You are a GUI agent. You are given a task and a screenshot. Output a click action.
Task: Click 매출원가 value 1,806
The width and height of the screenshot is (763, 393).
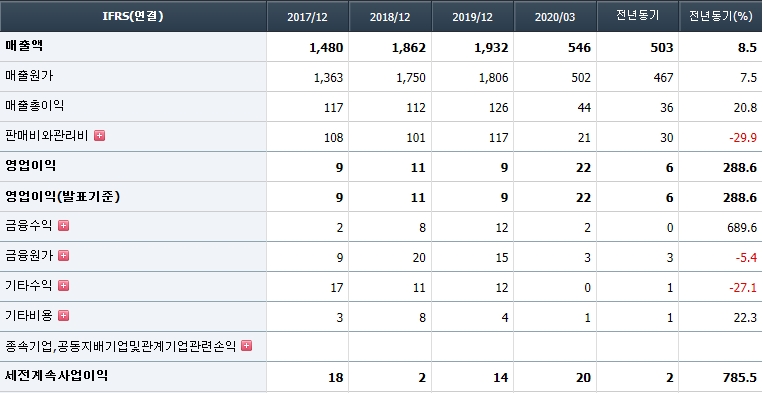(494, 78)
